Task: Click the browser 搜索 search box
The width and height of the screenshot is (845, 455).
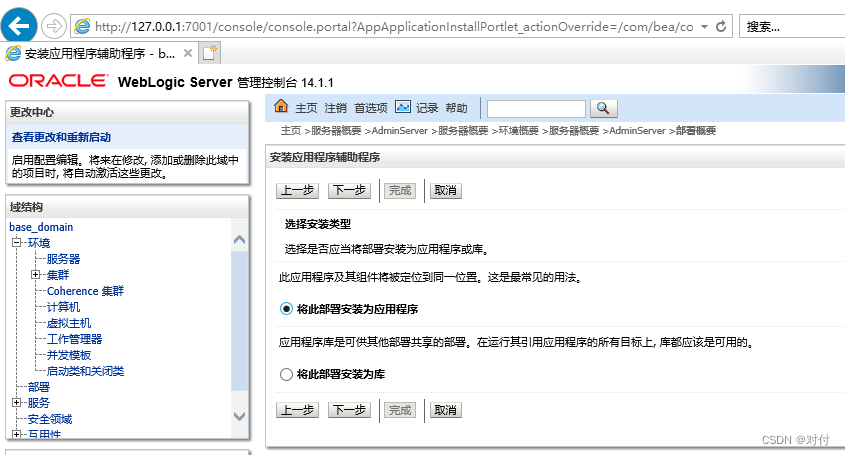Action: (792, 26)
